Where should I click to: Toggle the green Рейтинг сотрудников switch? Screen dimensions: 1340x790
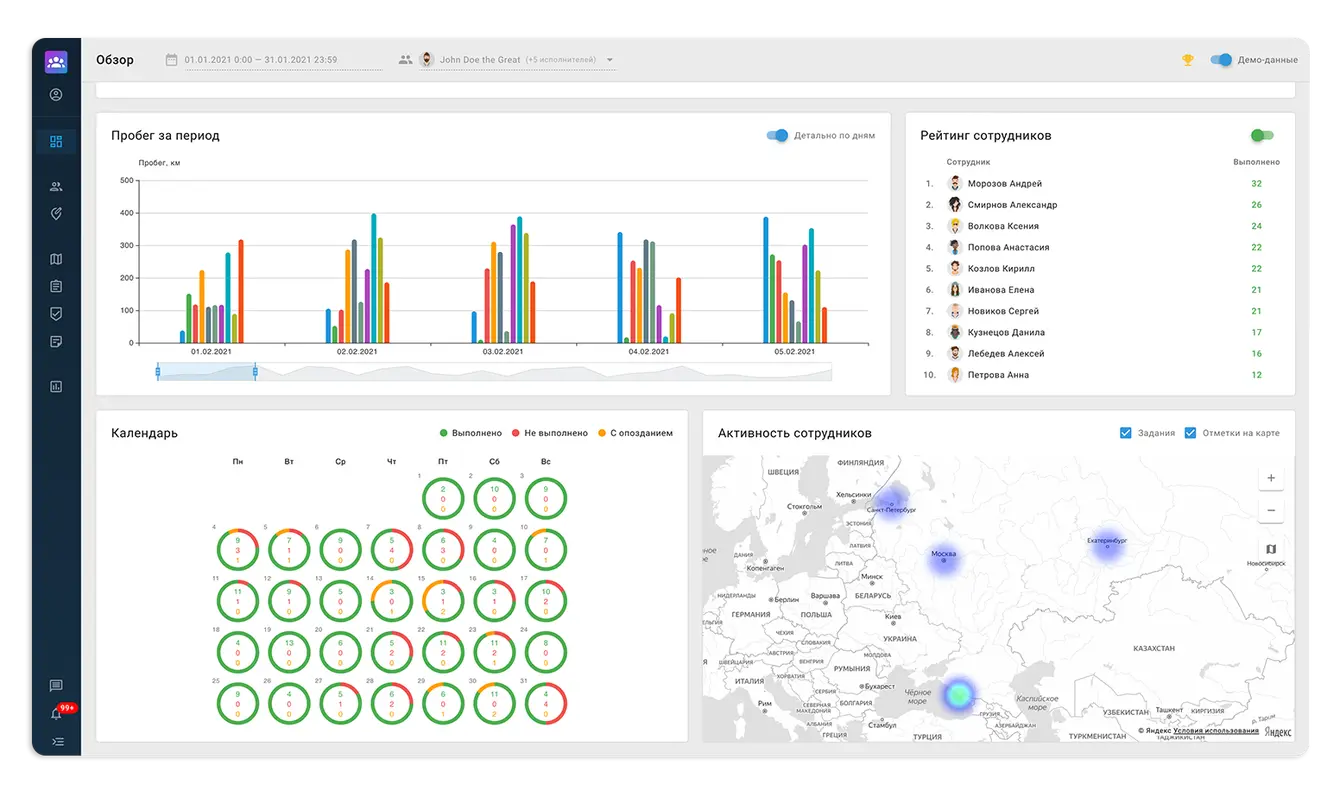tap(1262, 135)
